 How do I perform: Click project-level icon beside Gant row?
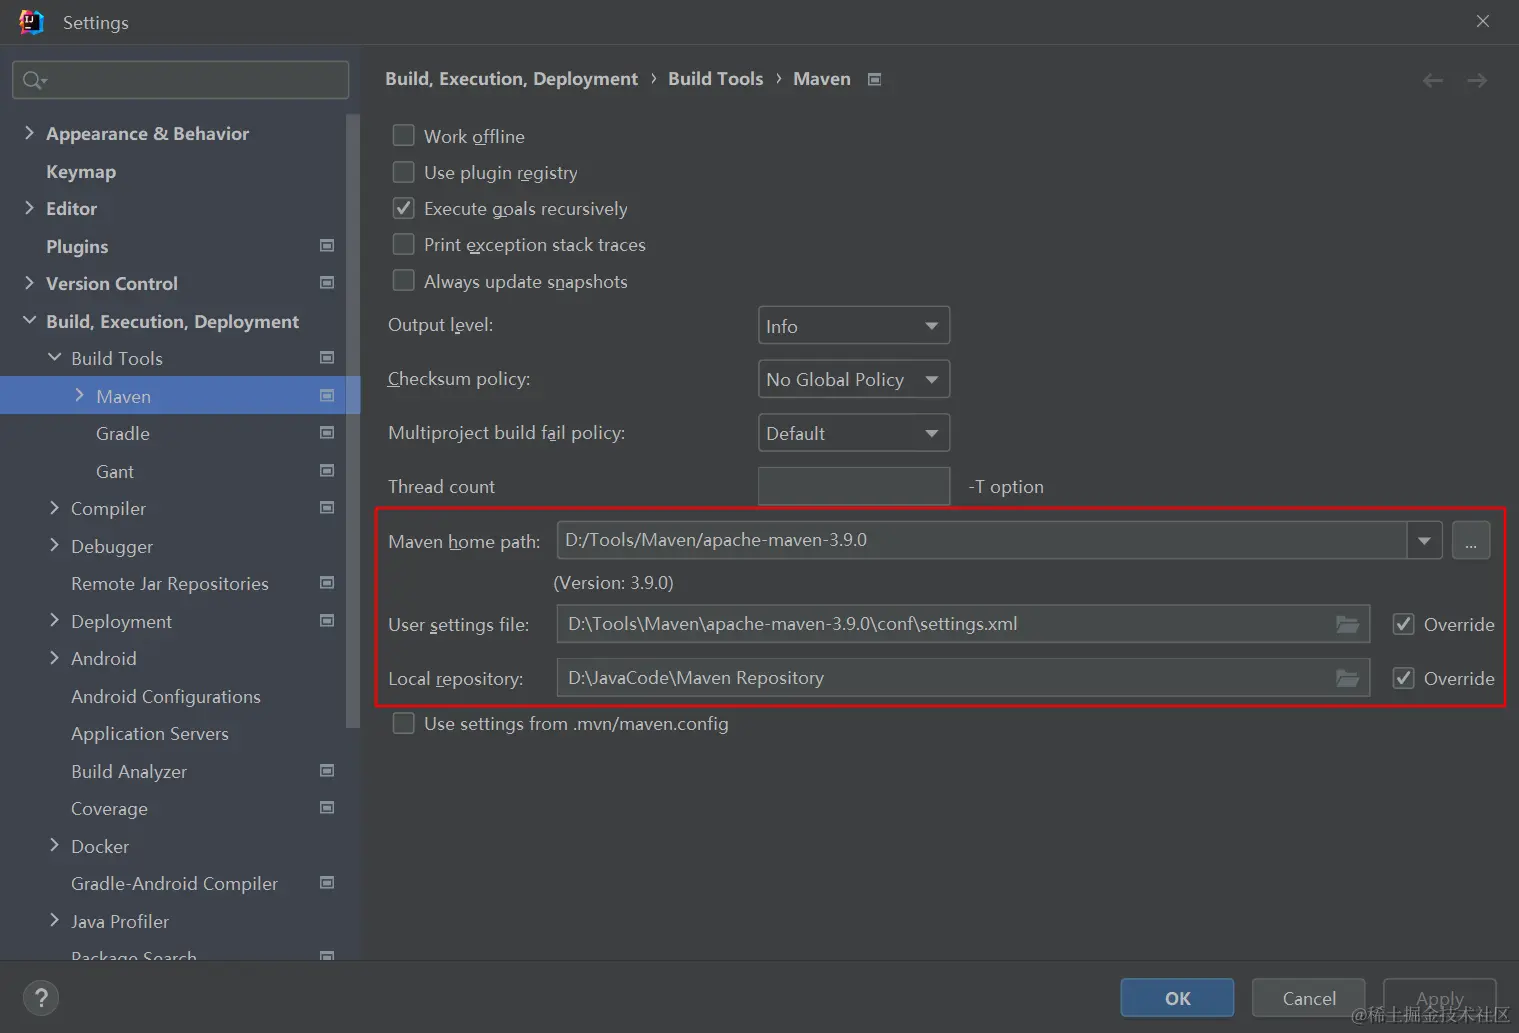[326, 471]
